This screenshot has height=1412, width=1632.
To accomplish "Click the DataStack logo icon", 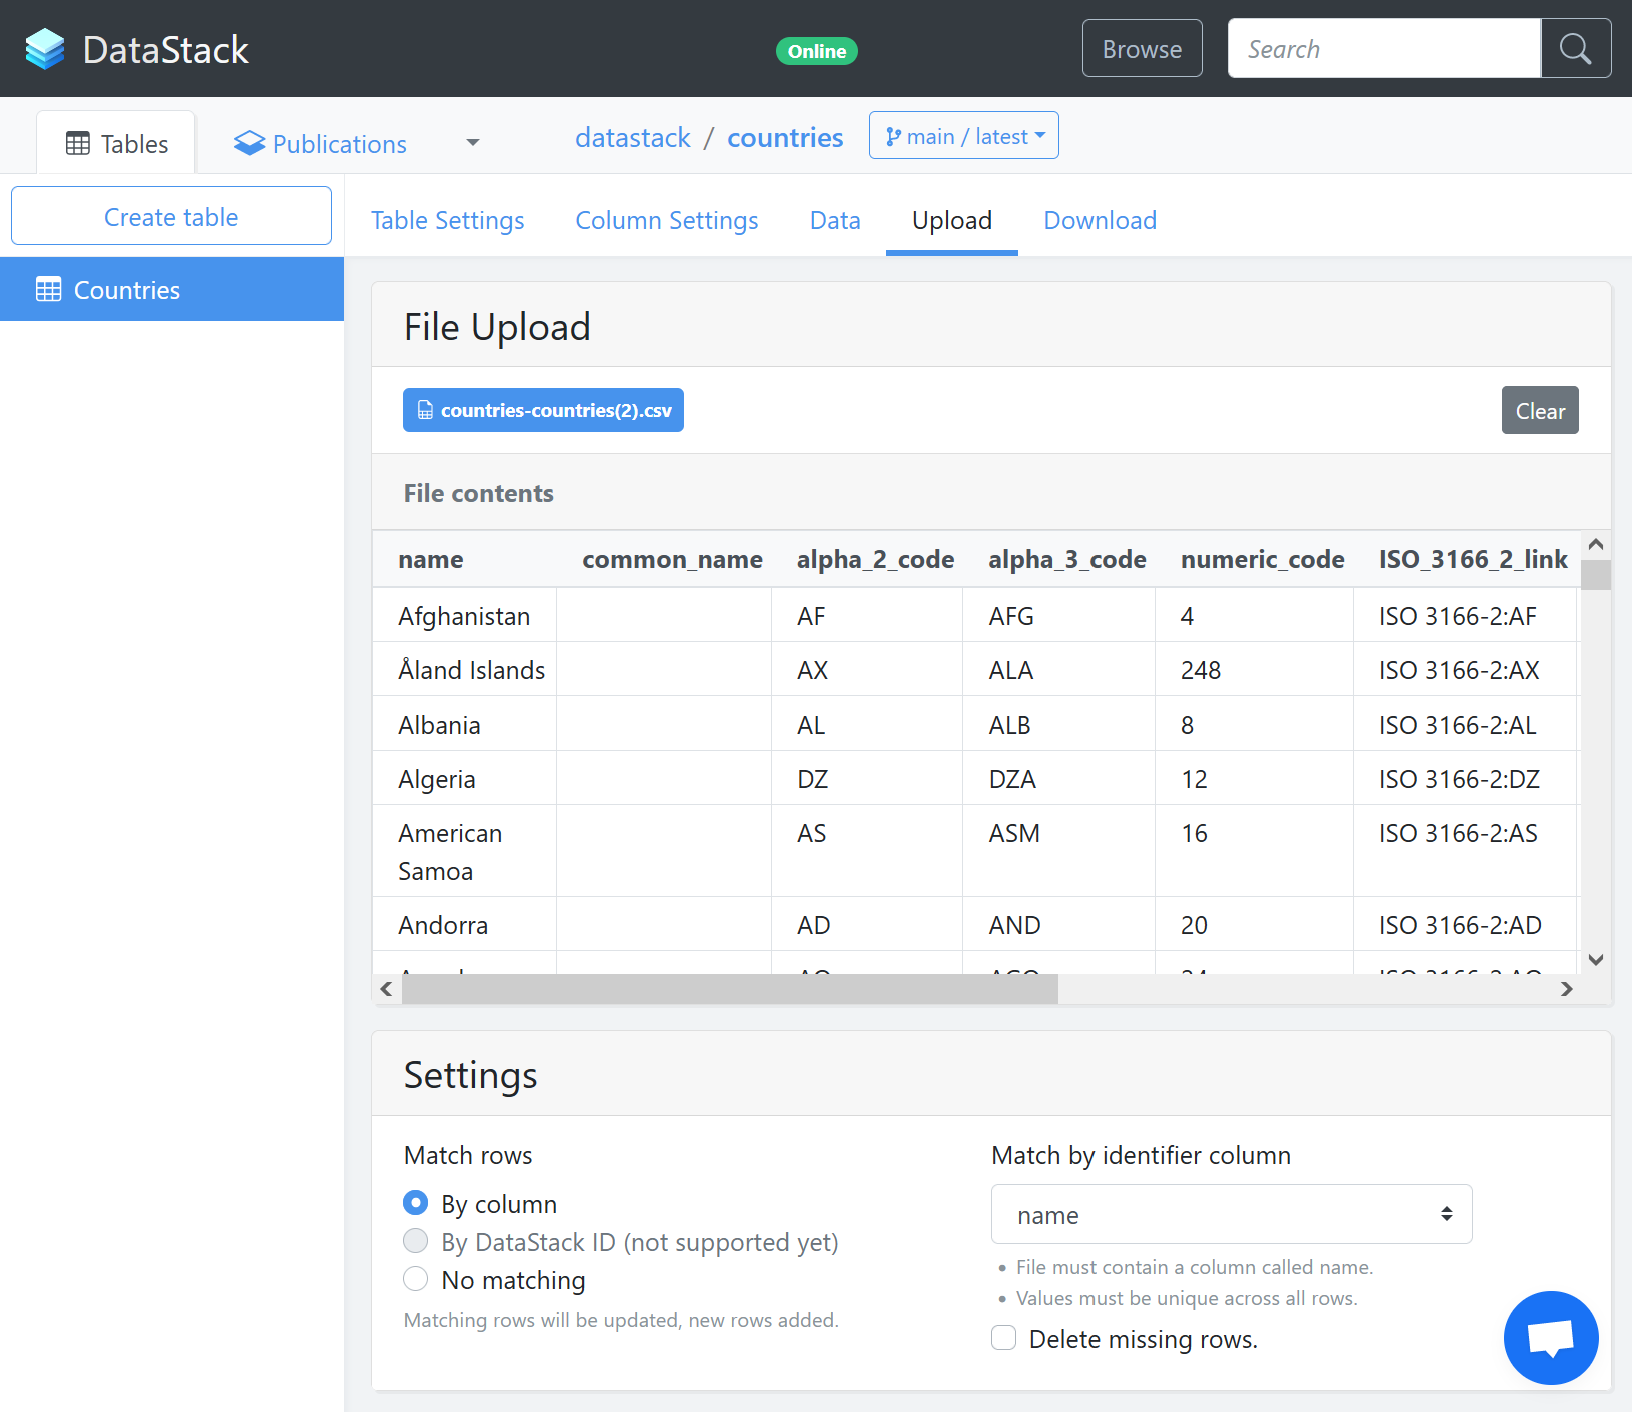I will pos(44,48).
